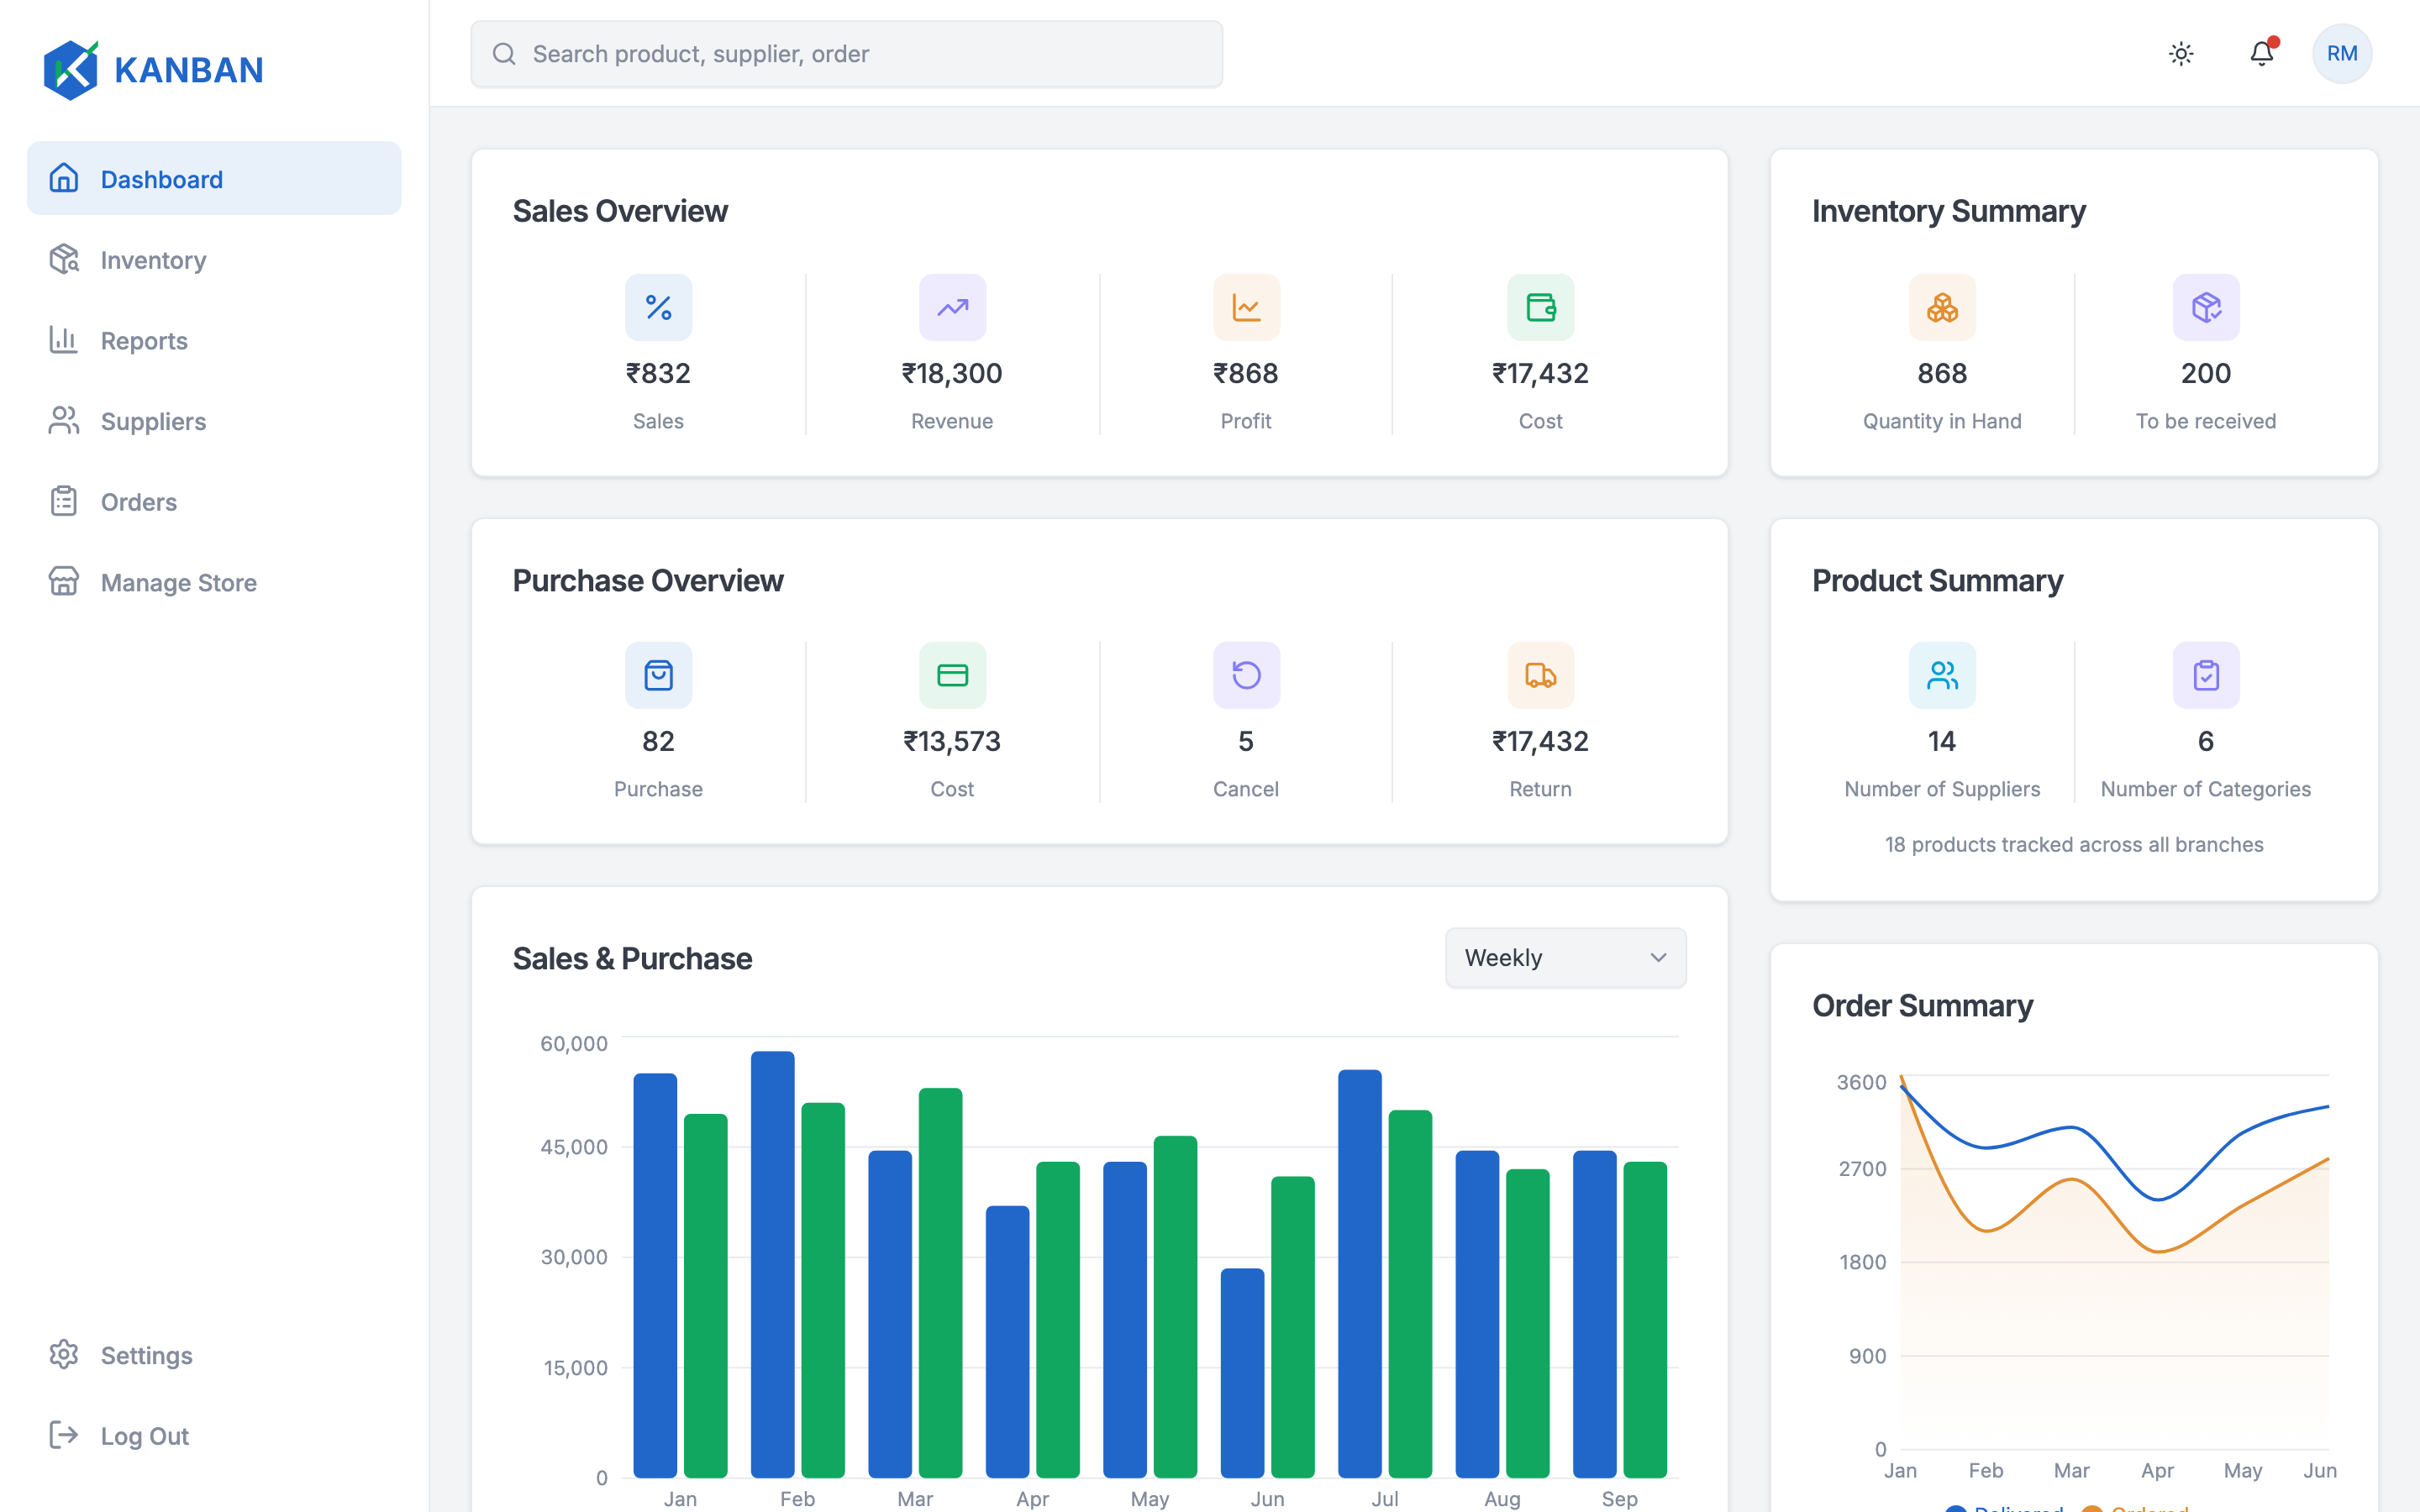Image resolution: width=2420 pixels, height=1512 pixels.
Task: Open the Suppliers menu item
Action: coord(214,421)
